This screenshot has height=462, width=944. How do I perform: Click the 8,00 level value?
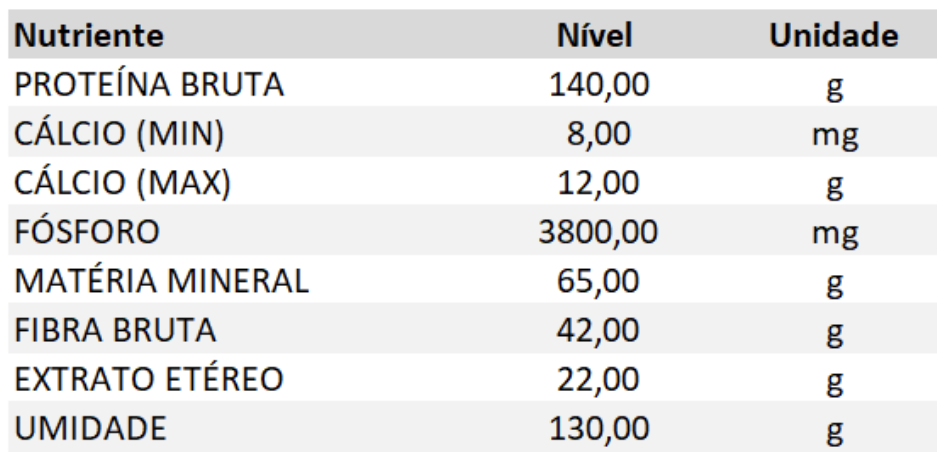tap(599, 135)
